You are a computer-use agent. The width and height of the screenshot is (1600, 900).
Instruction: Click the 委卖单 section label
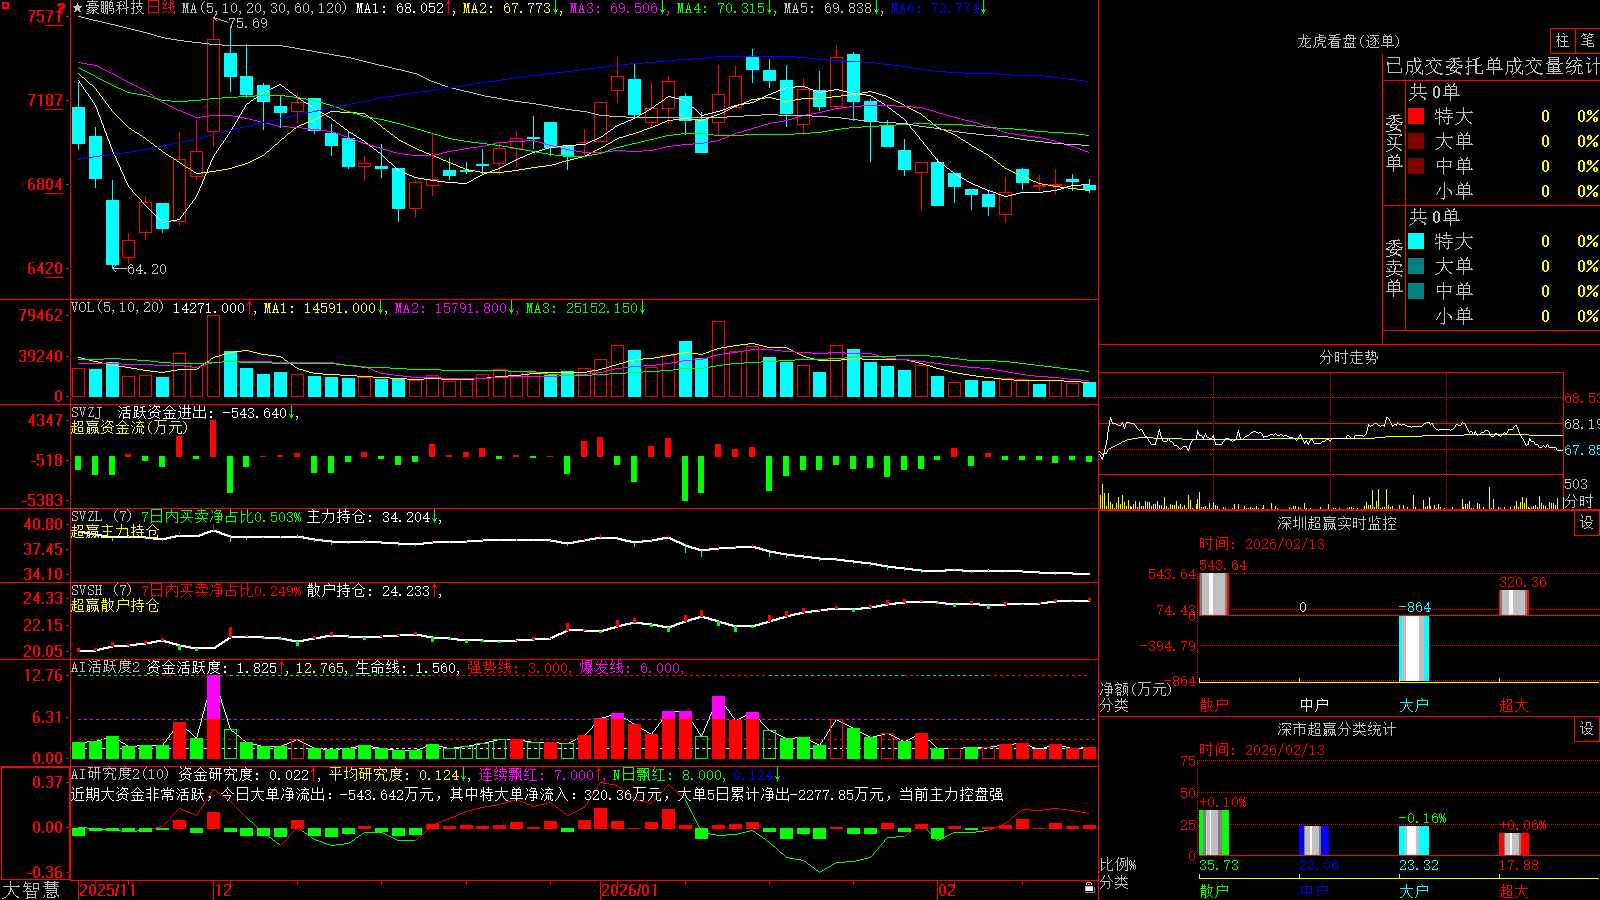(x=1394, y=268)
